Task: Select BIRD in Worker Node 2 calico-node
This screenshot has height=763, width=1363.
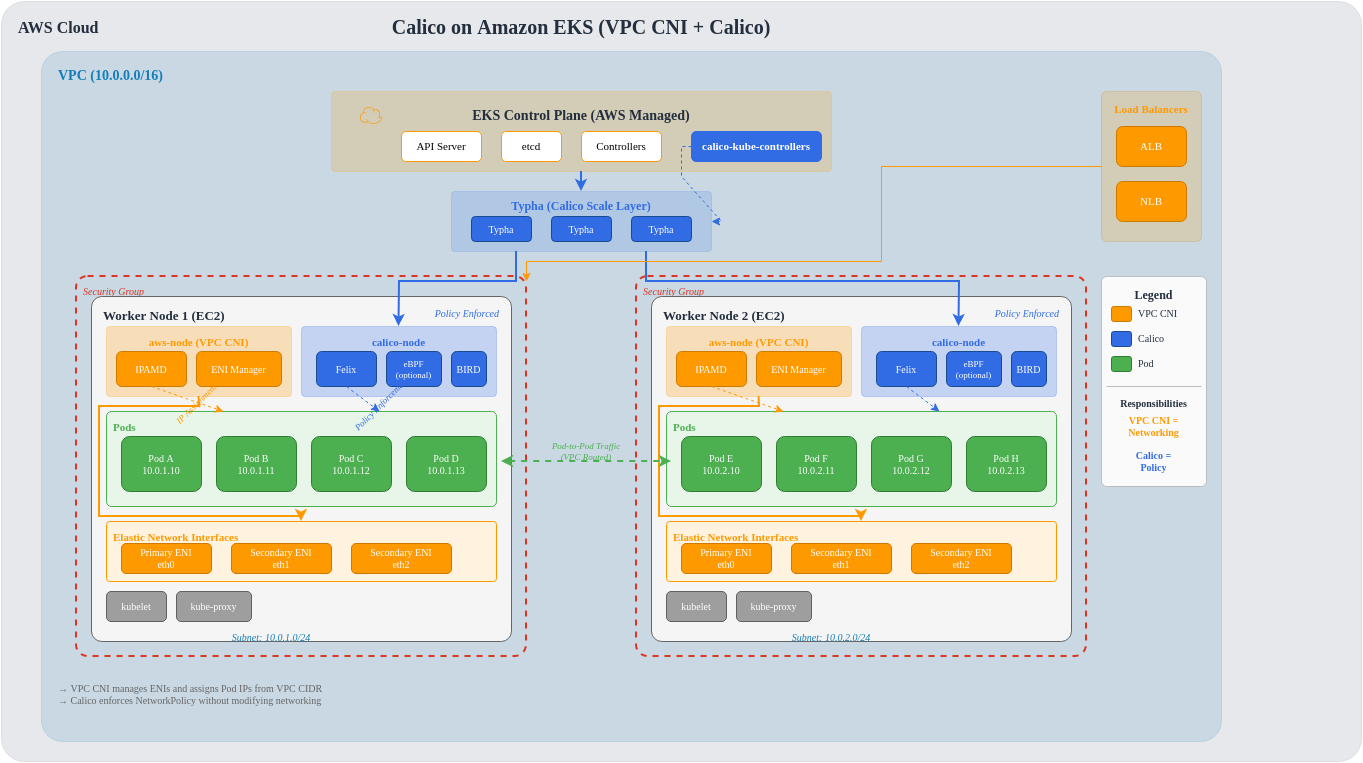Action: 1029,369
